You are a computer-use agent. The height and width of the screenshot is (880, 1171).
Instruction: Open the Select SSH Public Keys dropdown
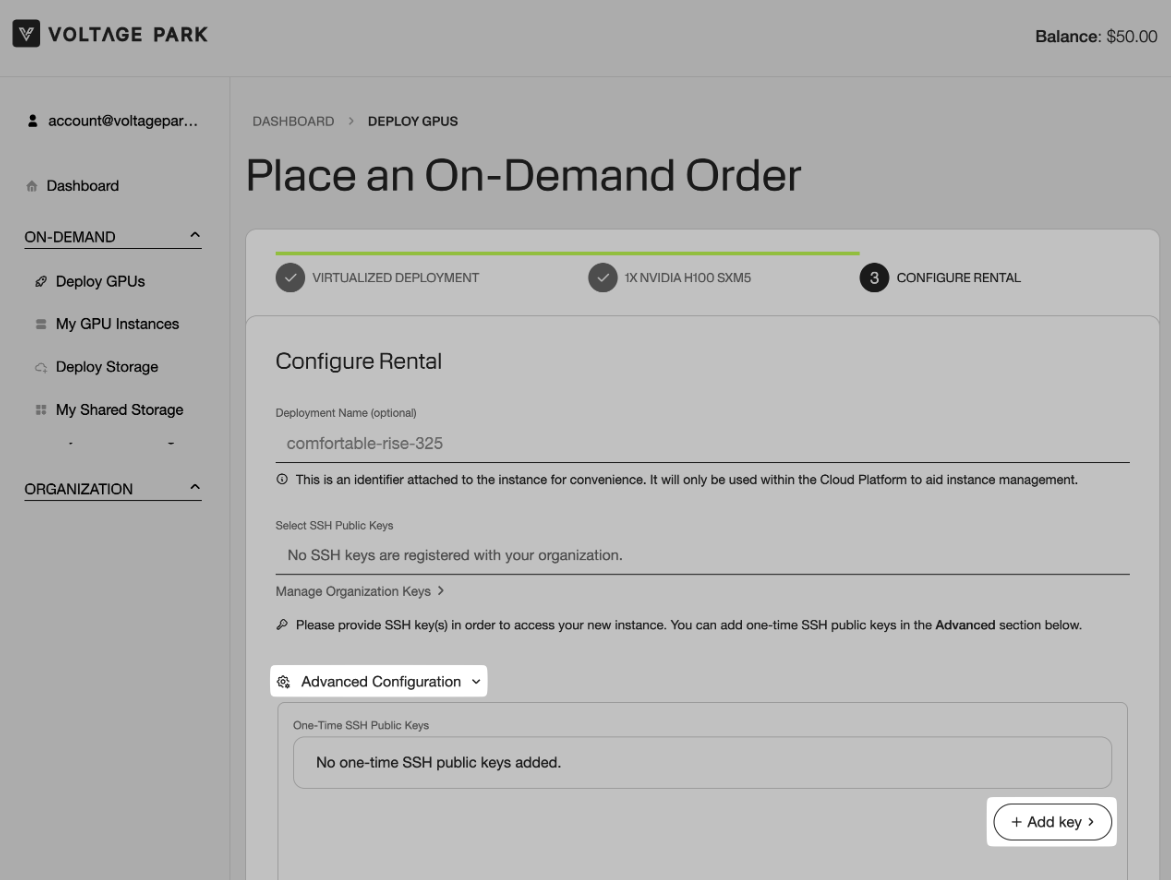(x=700, y=555)
